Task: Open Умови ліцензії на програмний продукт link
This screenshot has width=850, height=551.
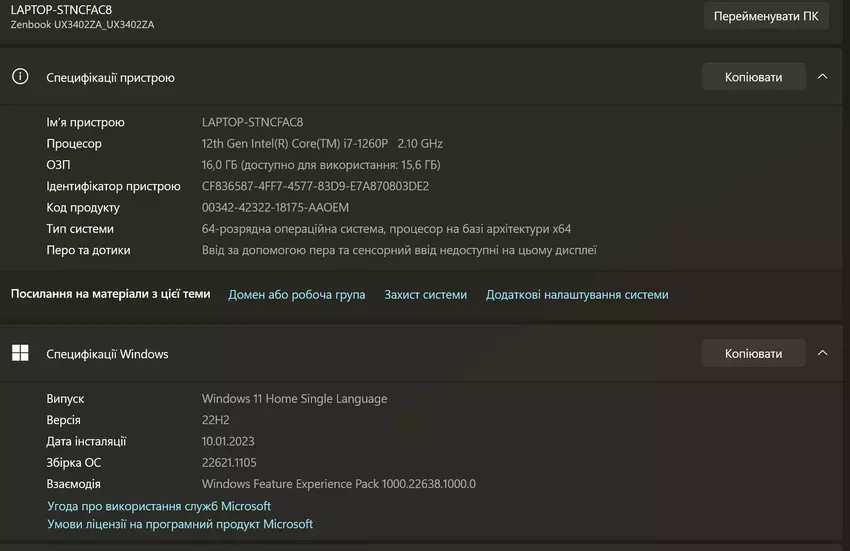Action: [180, 524]
